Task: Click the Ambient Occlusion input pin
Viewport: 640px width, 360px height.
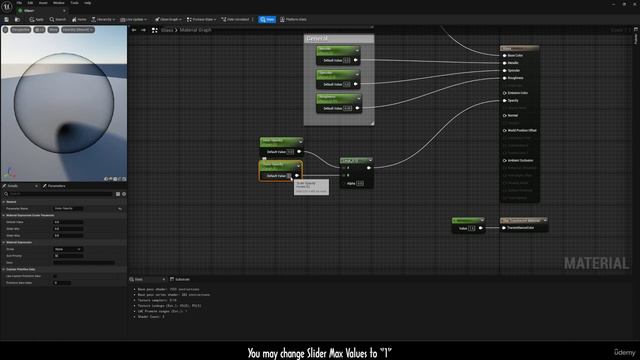Action: [504, 160]
